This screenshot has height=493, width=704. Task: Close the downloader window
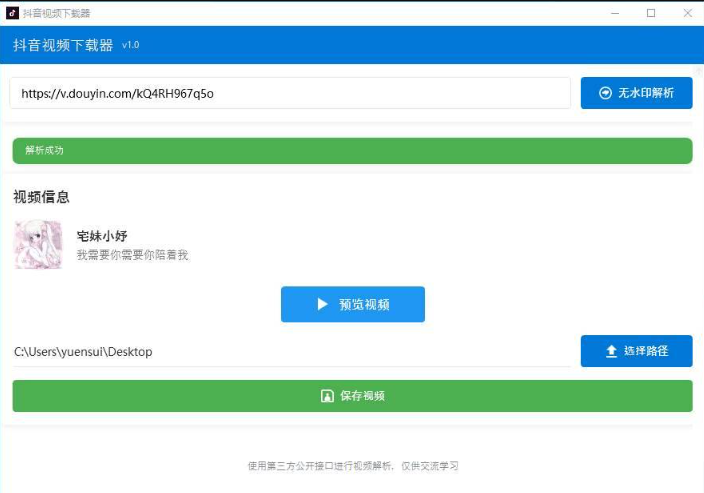[x=687, y=13]
